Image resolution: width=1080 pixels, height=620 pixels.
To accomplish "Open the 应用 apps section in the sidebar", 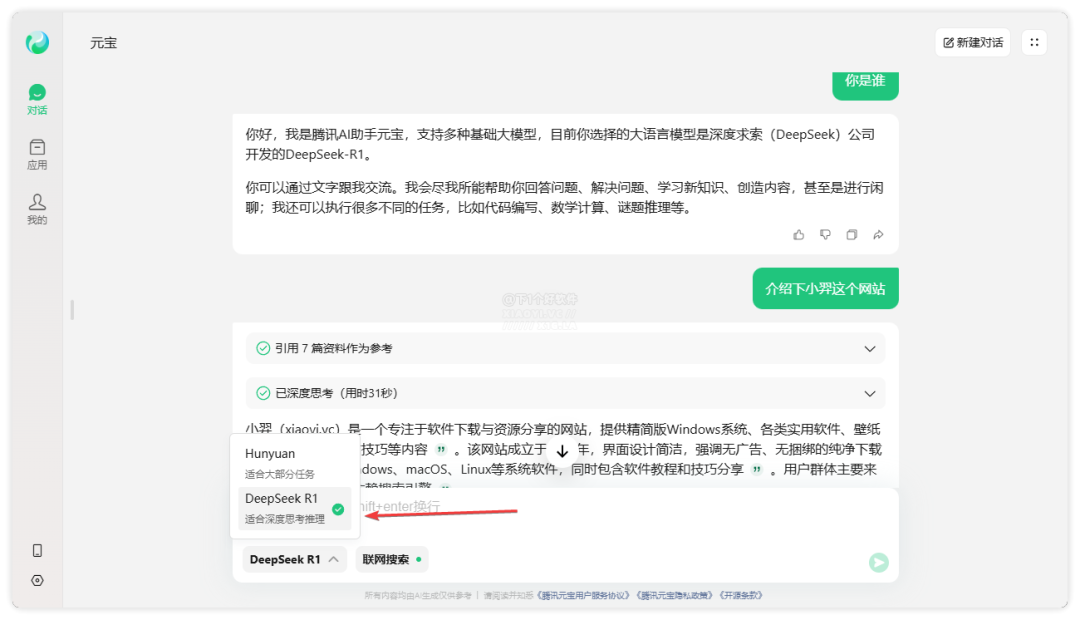I will [37, 155].
